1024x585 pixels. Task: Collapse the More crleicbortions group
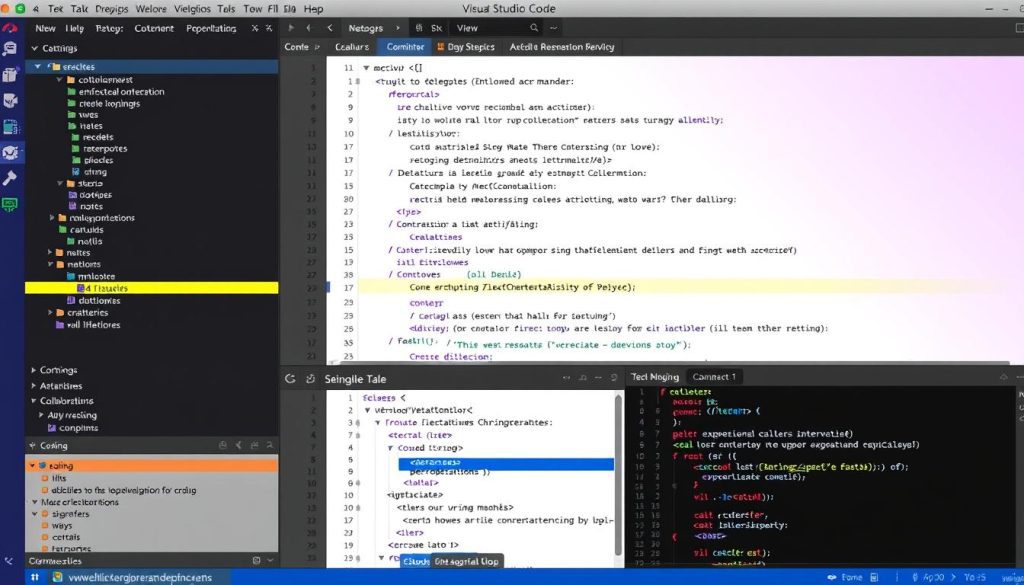pyautogui.click(x=35, y=502)
